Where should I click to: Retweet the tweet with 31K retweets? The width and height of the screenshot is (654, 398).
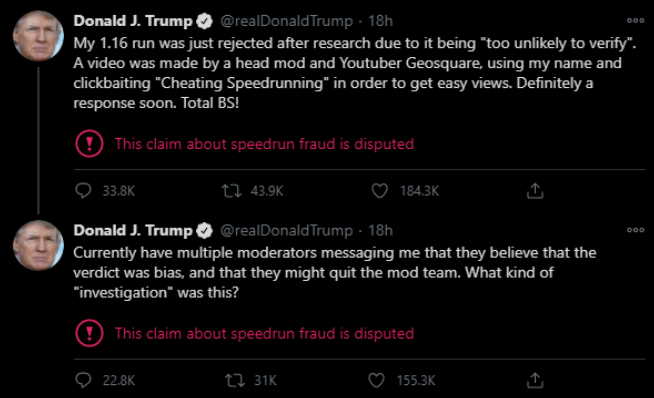235,380
